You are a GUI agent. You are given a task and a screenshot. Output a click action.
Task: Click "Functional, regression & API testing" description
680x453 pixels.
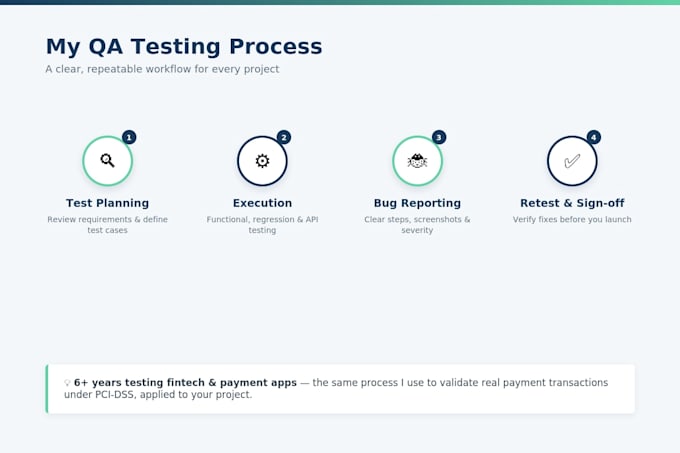click(x=262, y=225)
